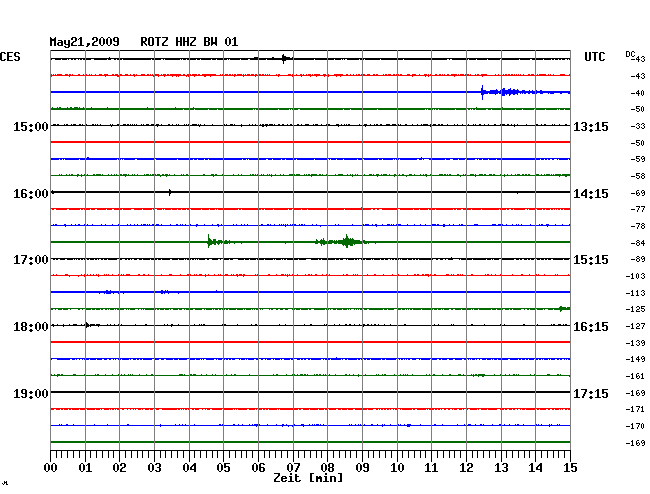
Task: Click the 13:15 UTC time label
Action: (591, 126)
